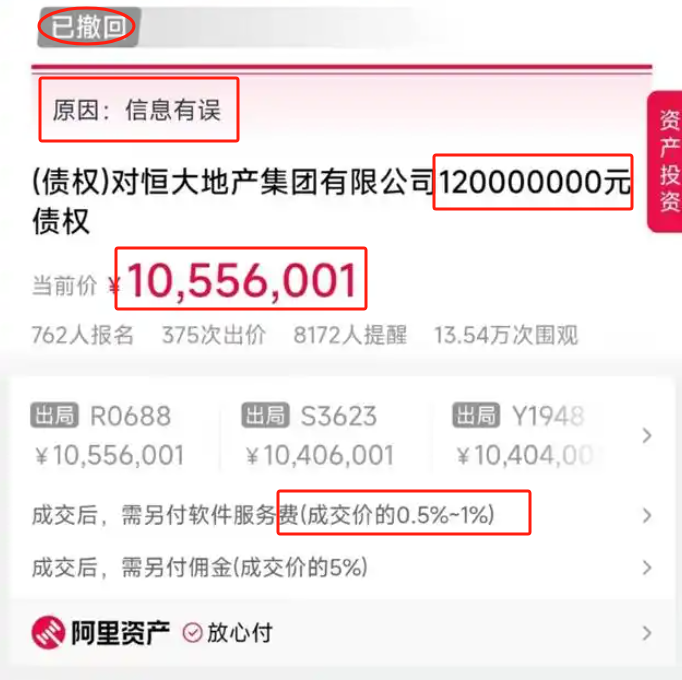Tap the 原因：信息有误 withdrawal reason
The width and height of the screenshot is (682, 680).
pyautogui.click(x=137, y=110)
